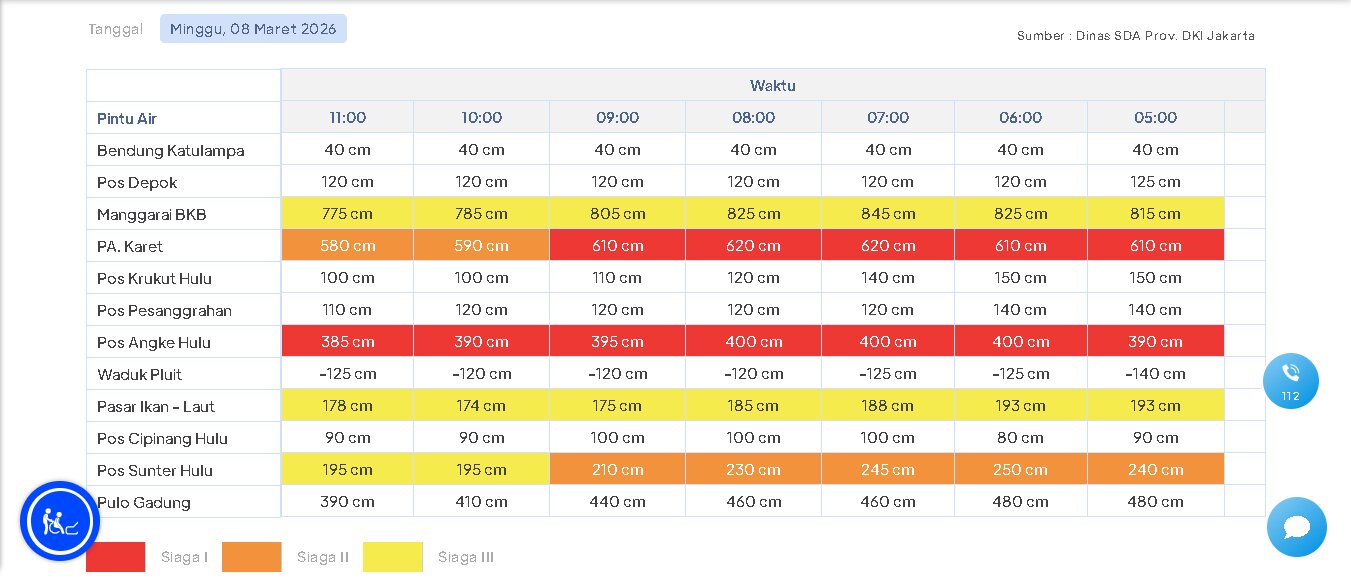Click the orange Siaga II swatch
Screen dimensions: 1351x581
pos(252,557)
